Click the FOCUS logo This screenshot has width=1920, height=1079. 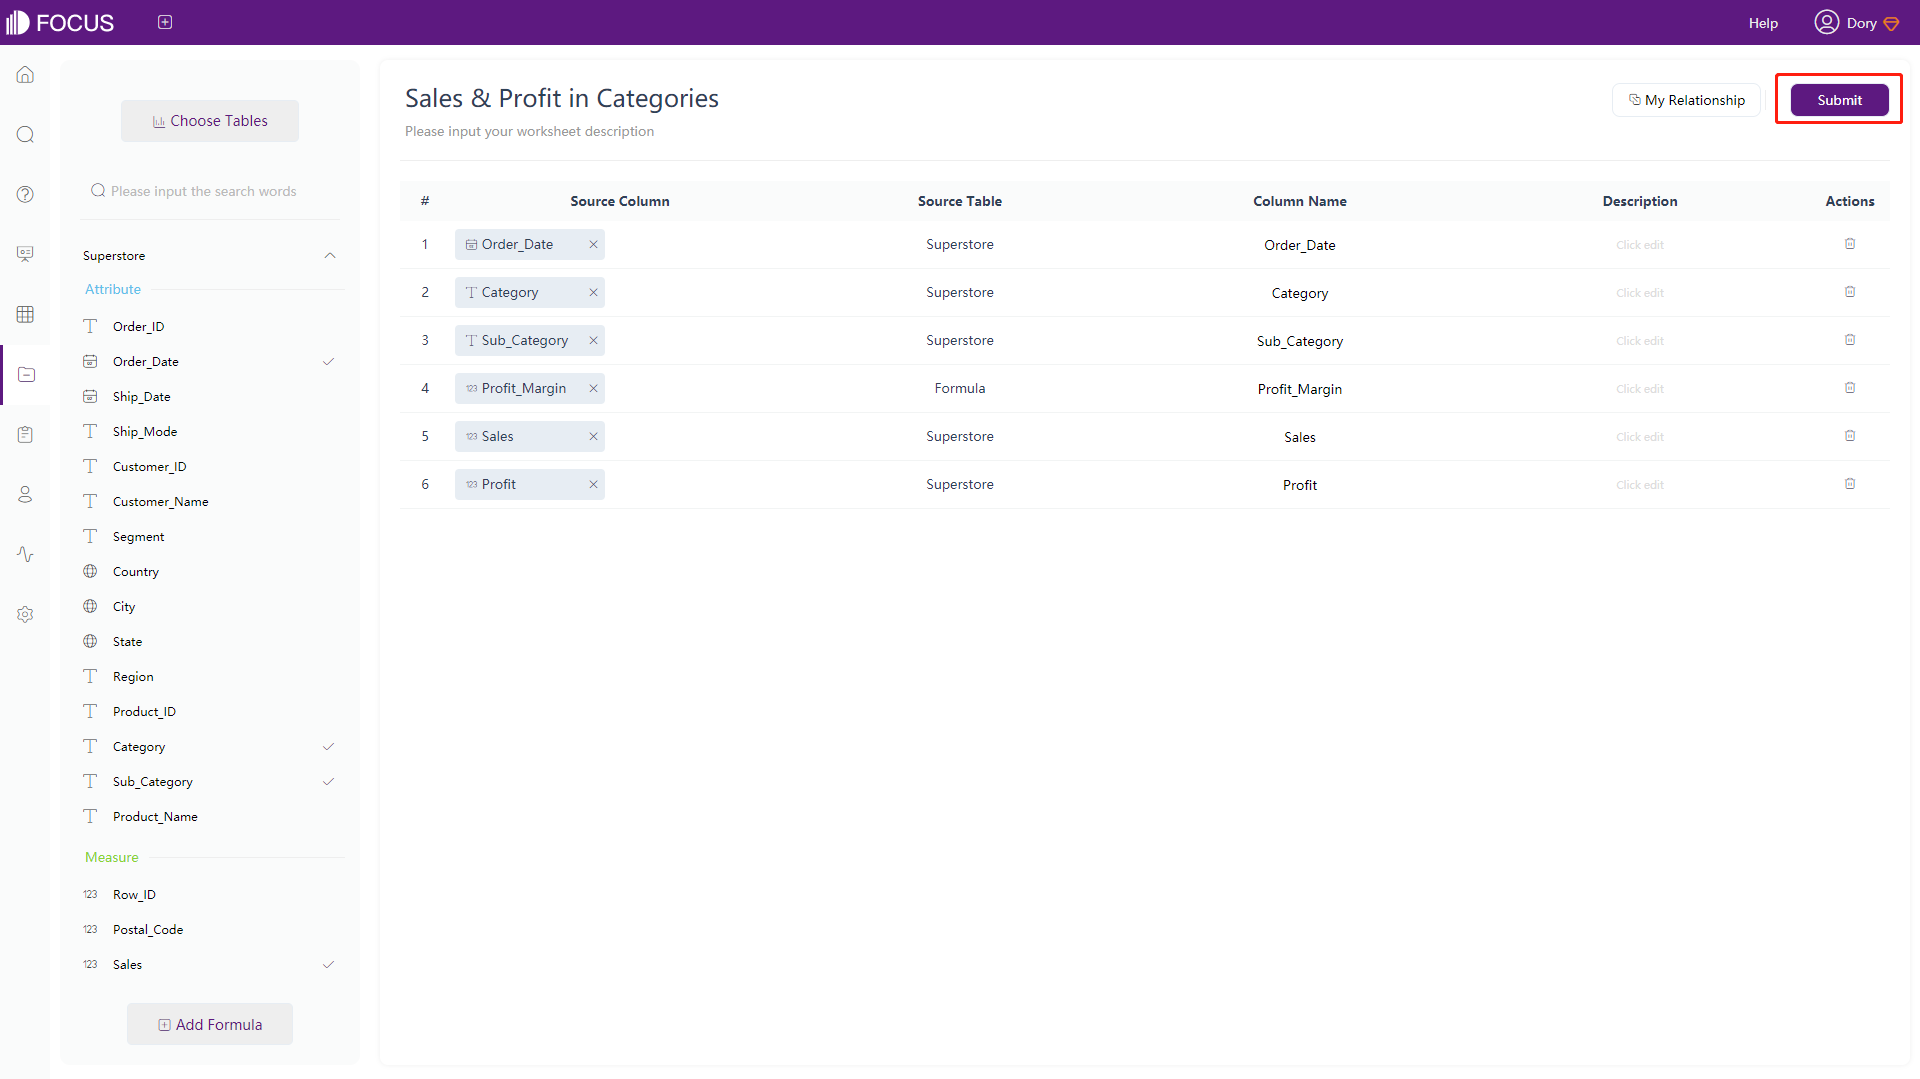tap(60, 22)
